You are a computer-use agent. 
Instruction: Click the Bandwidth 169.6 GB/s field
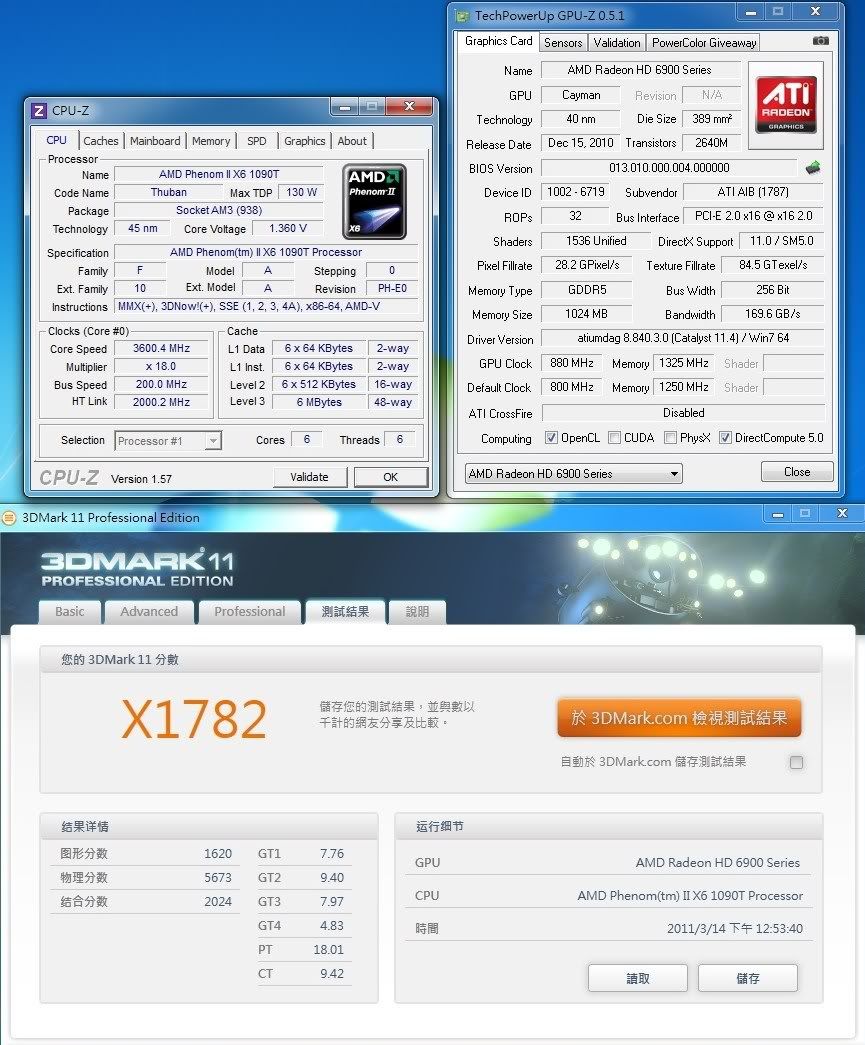coord(773,314)
